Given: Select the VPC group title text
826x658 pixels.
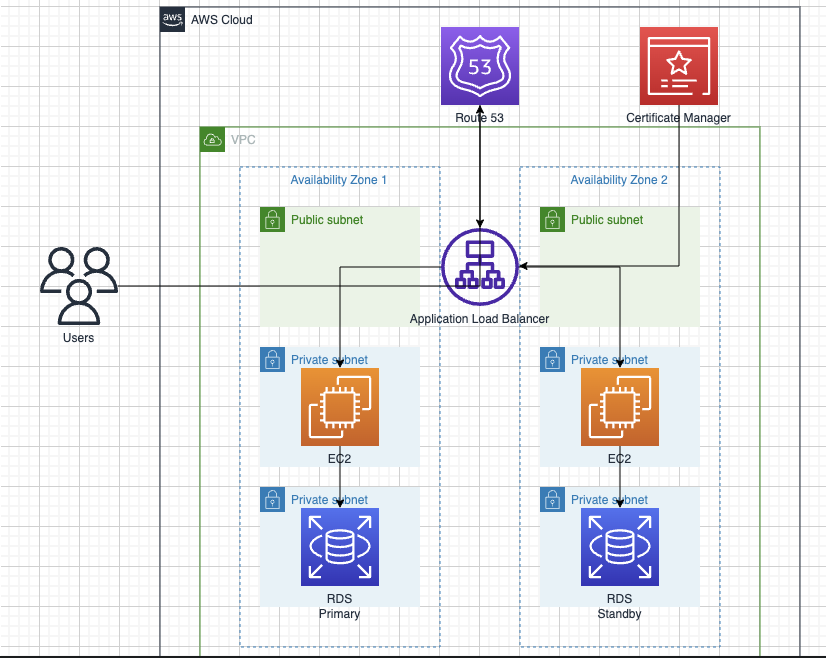Looking at the screenshot, I should (x=243, y=140).
